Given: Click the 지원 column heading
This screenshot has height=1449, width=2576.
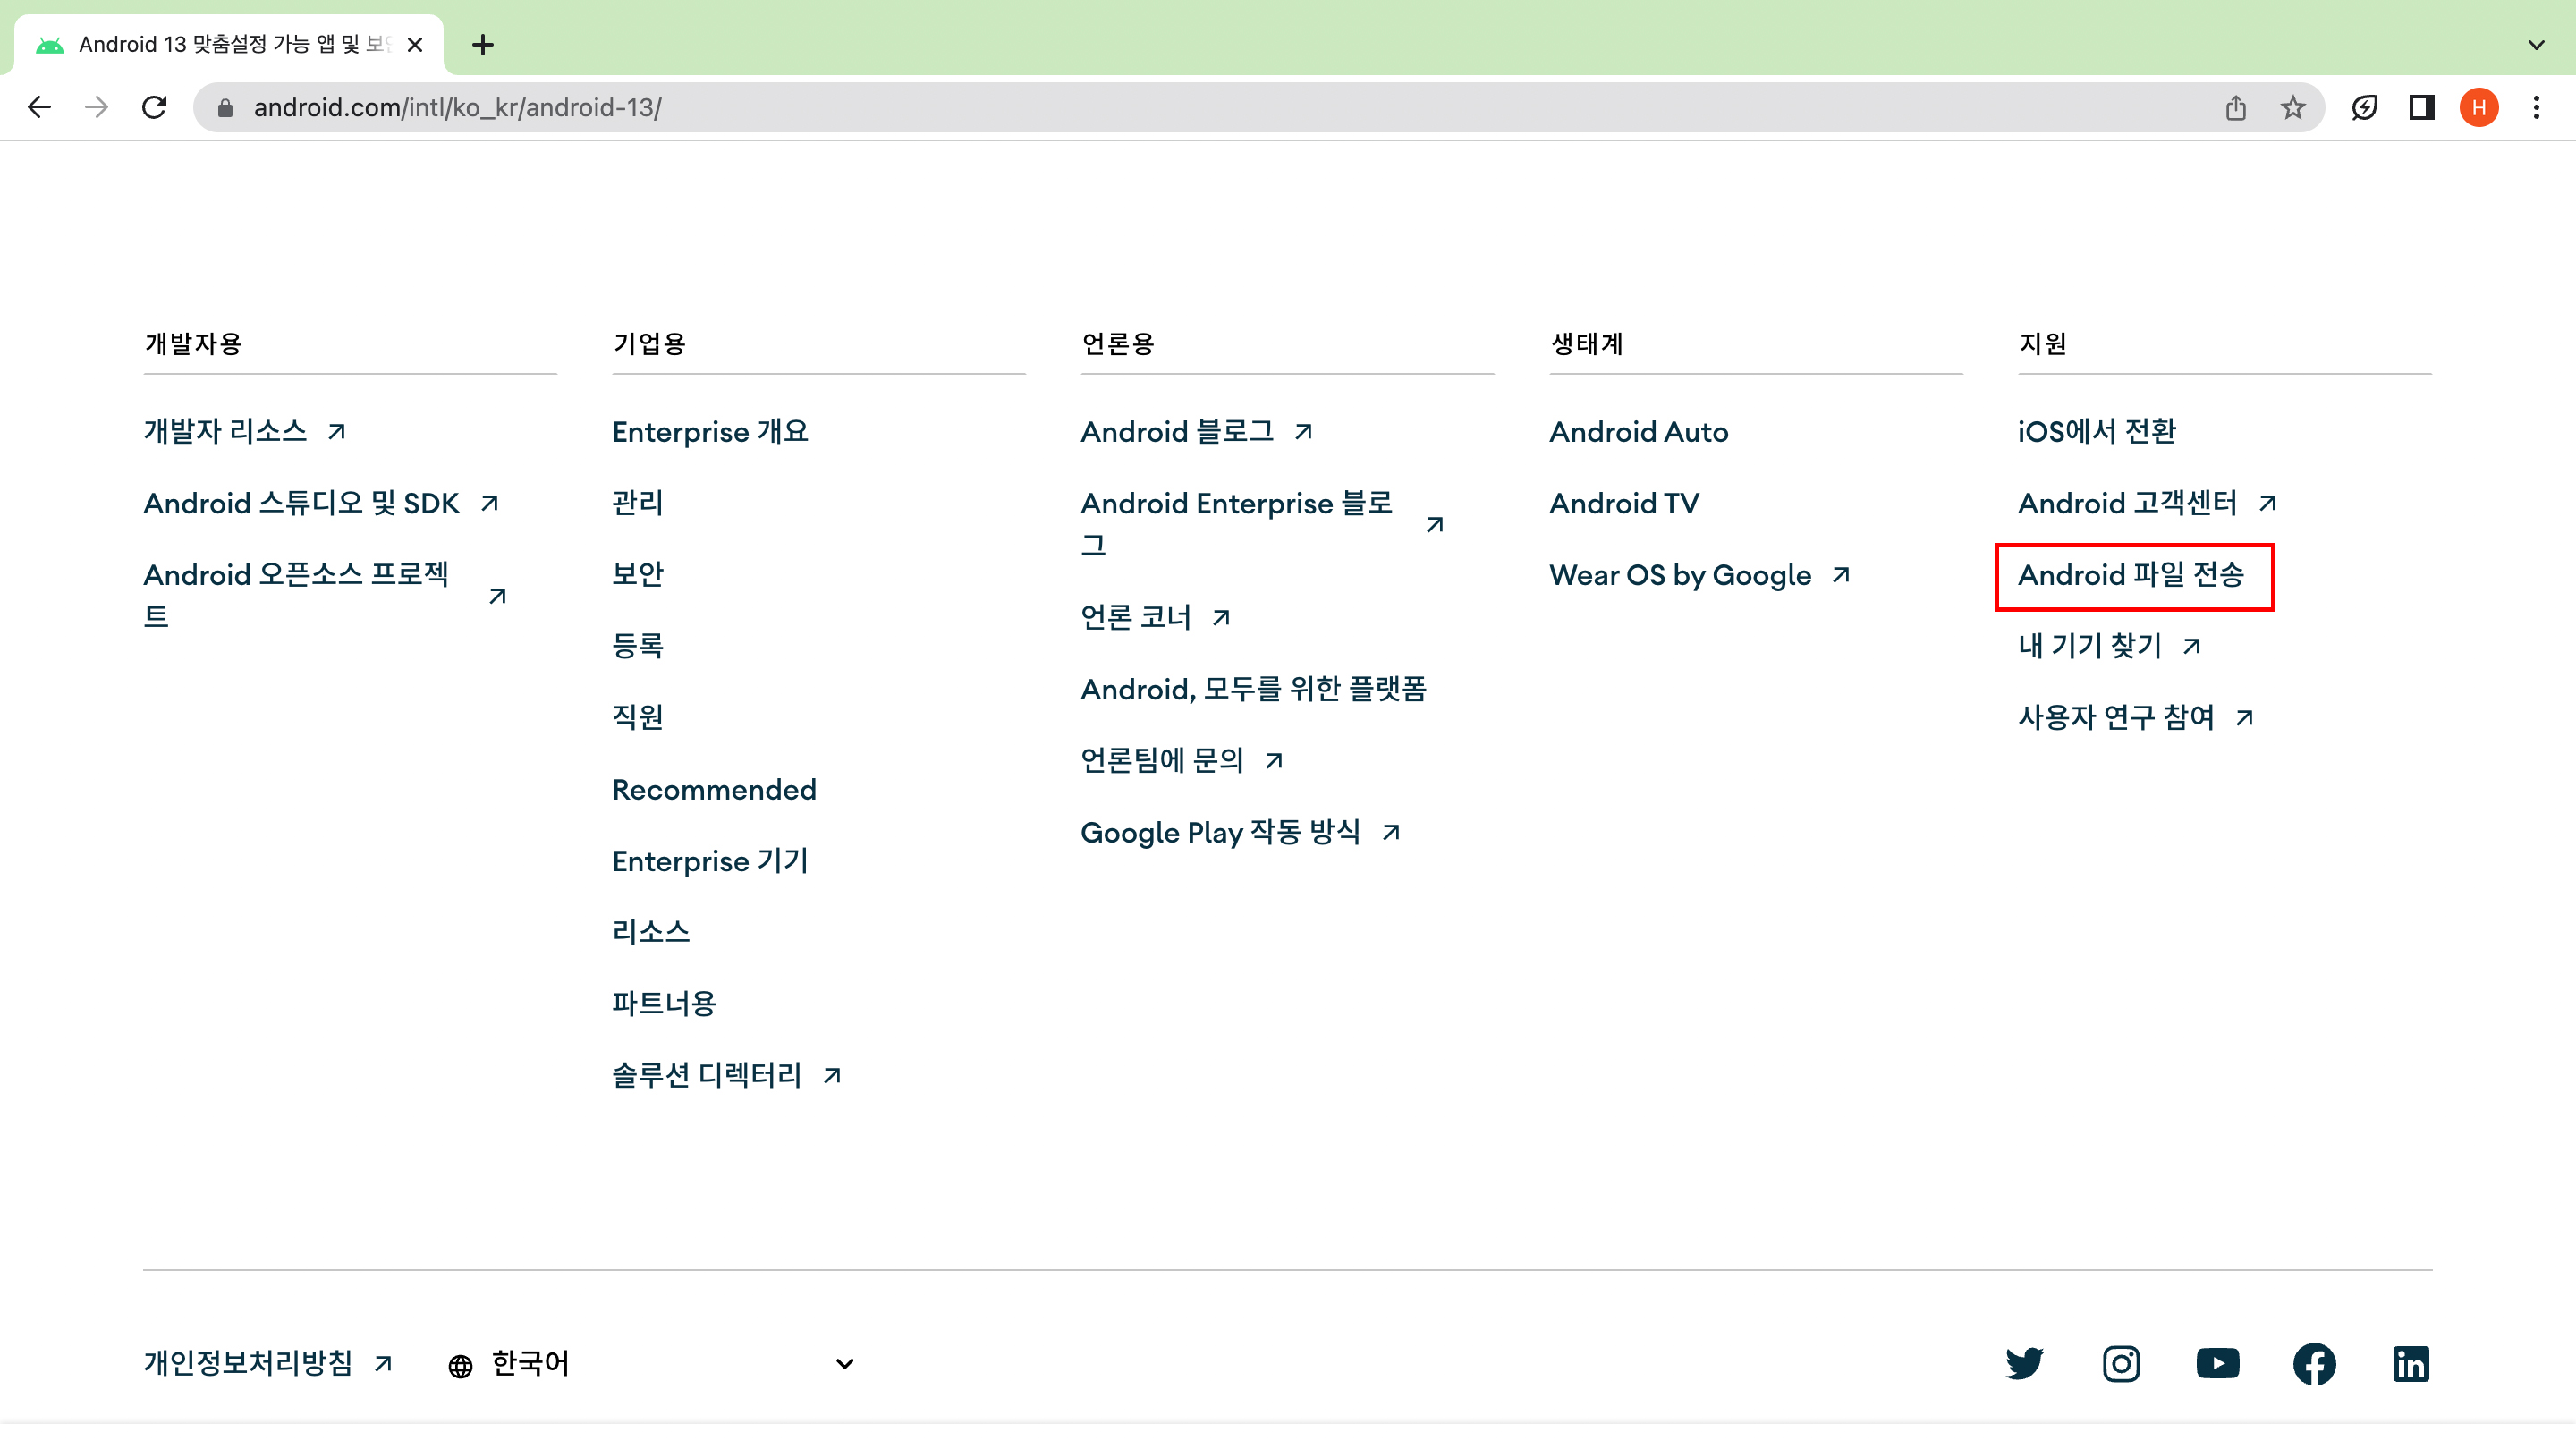Looking at the screenshot, I should [2042, 344].
